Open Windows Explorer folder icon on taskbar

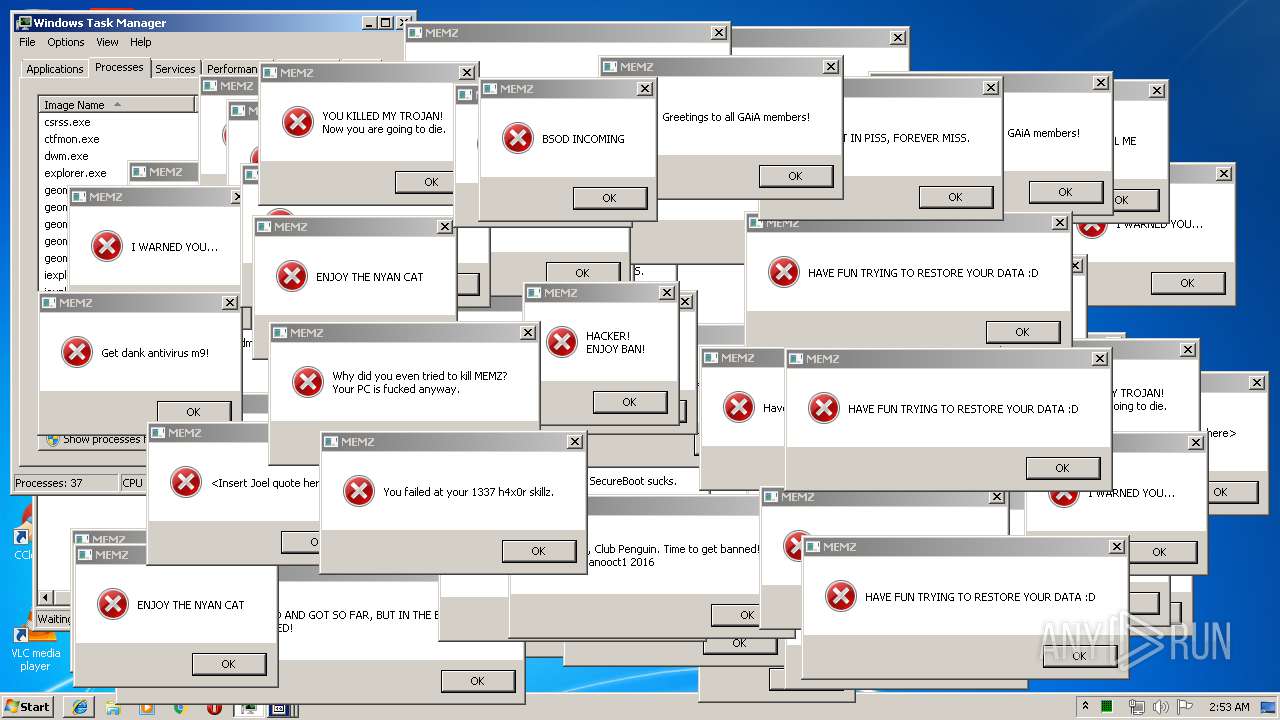pos(114,707)
